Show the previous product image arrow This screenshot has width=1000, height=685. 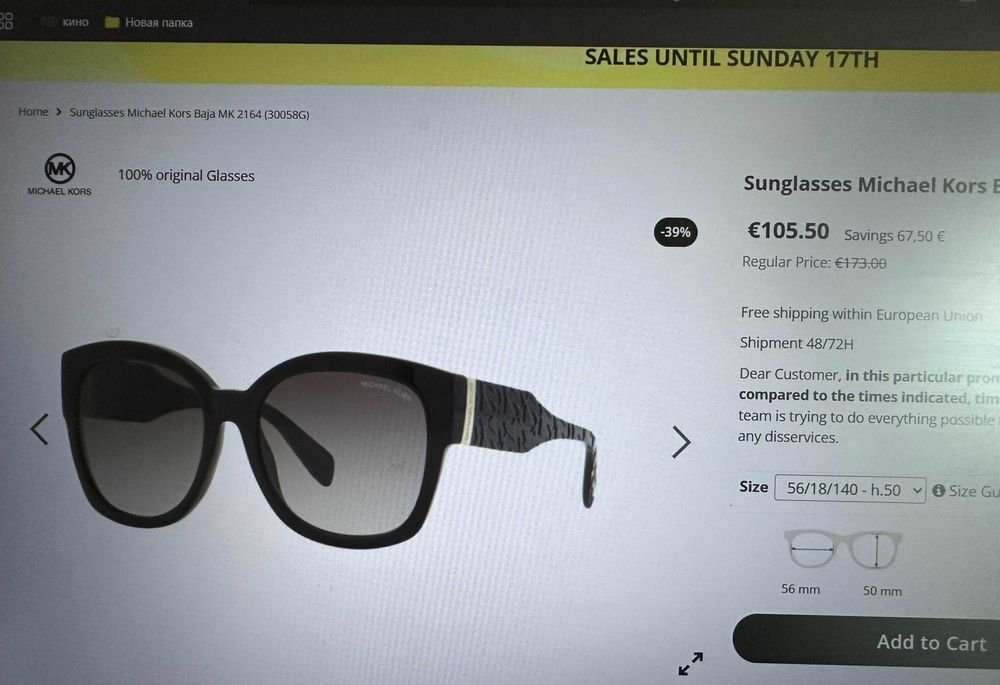(x=40, y=429)
